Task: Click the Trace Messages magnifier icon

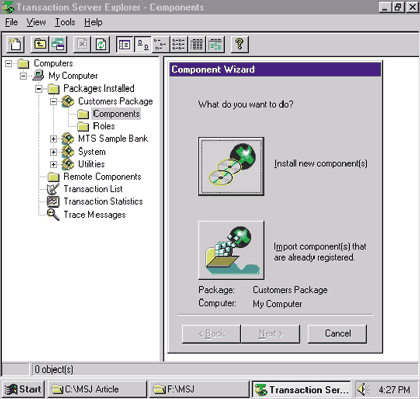Action: (x=53, y=214)
